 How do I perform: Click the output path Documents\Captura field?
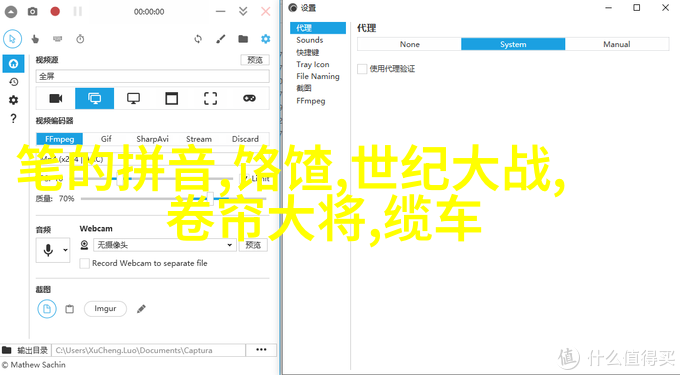[149, 350]
